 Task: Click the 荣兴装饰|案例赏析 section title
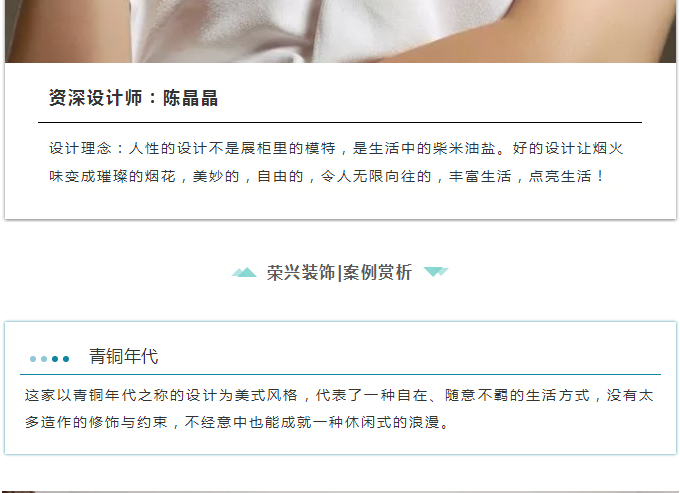[x=339, y=273]
